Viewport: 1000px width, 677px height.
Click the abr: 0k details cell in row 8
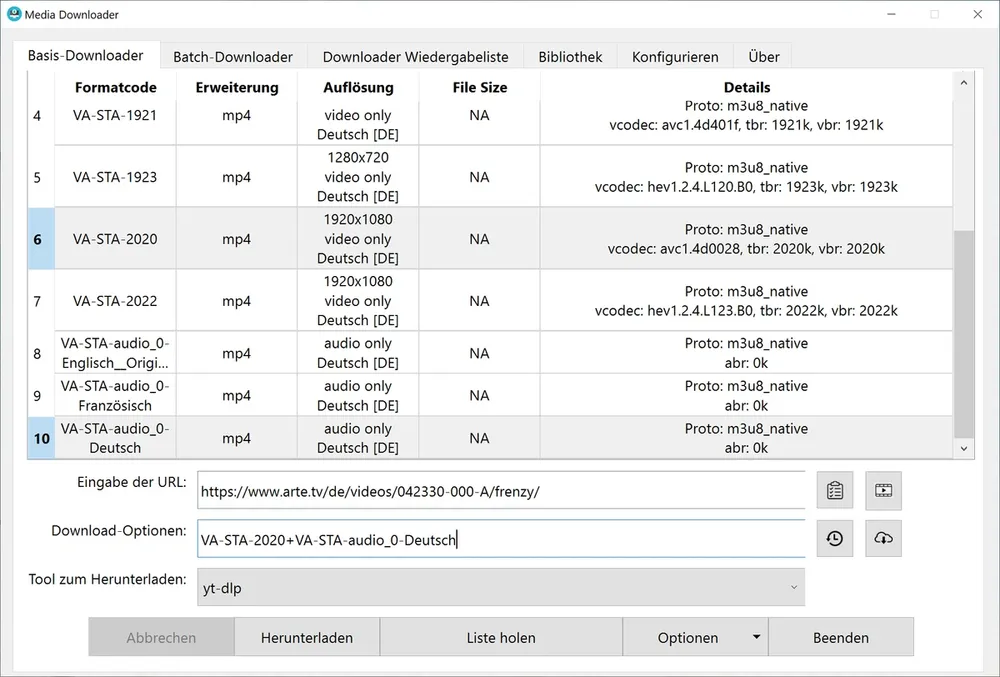pyautogui.click(x=746, y=353)
